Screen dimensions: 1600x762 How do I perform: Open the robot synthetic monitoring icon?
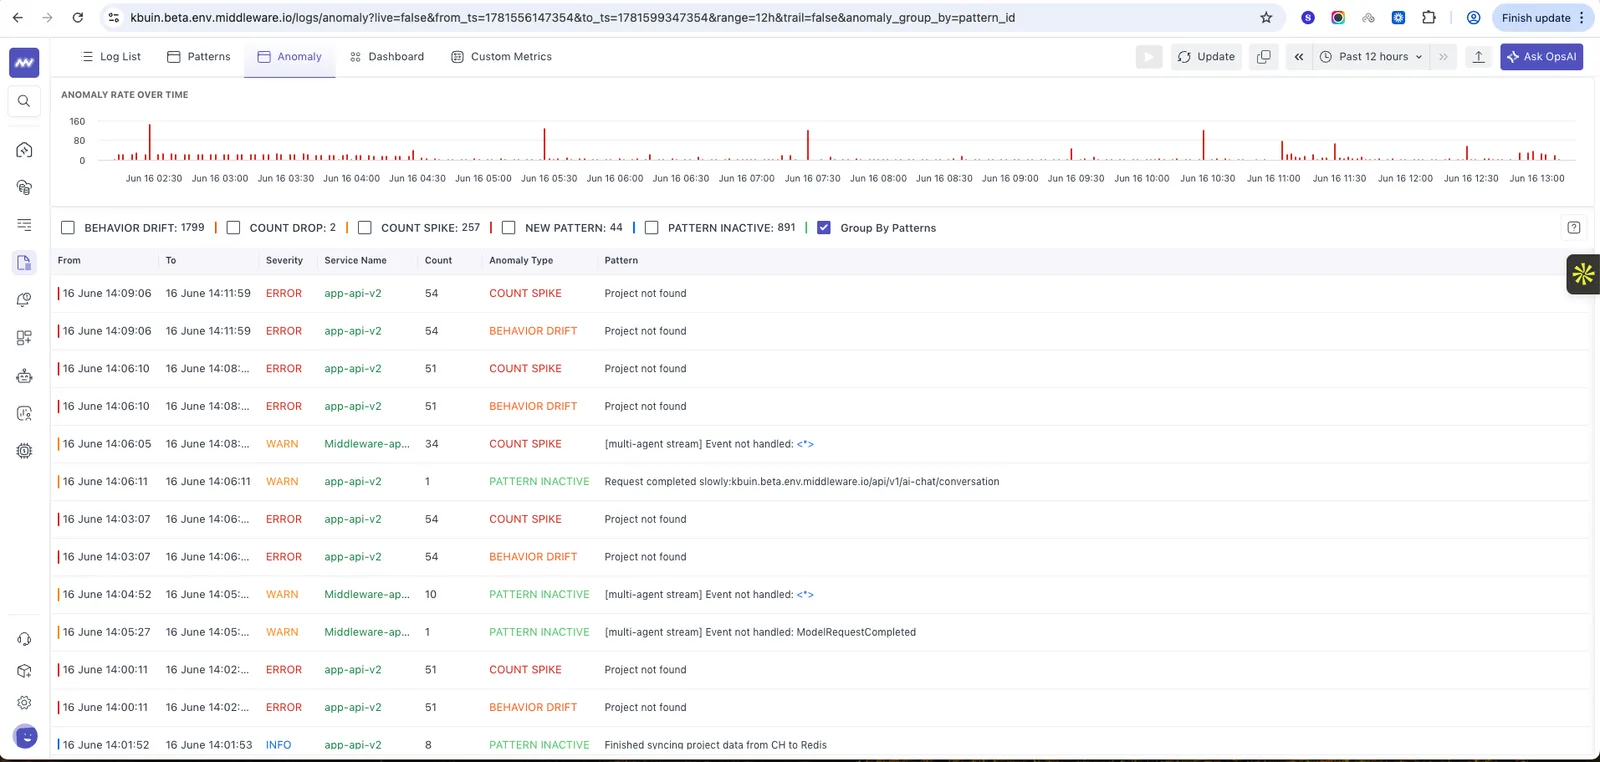[x=24, y=376]
